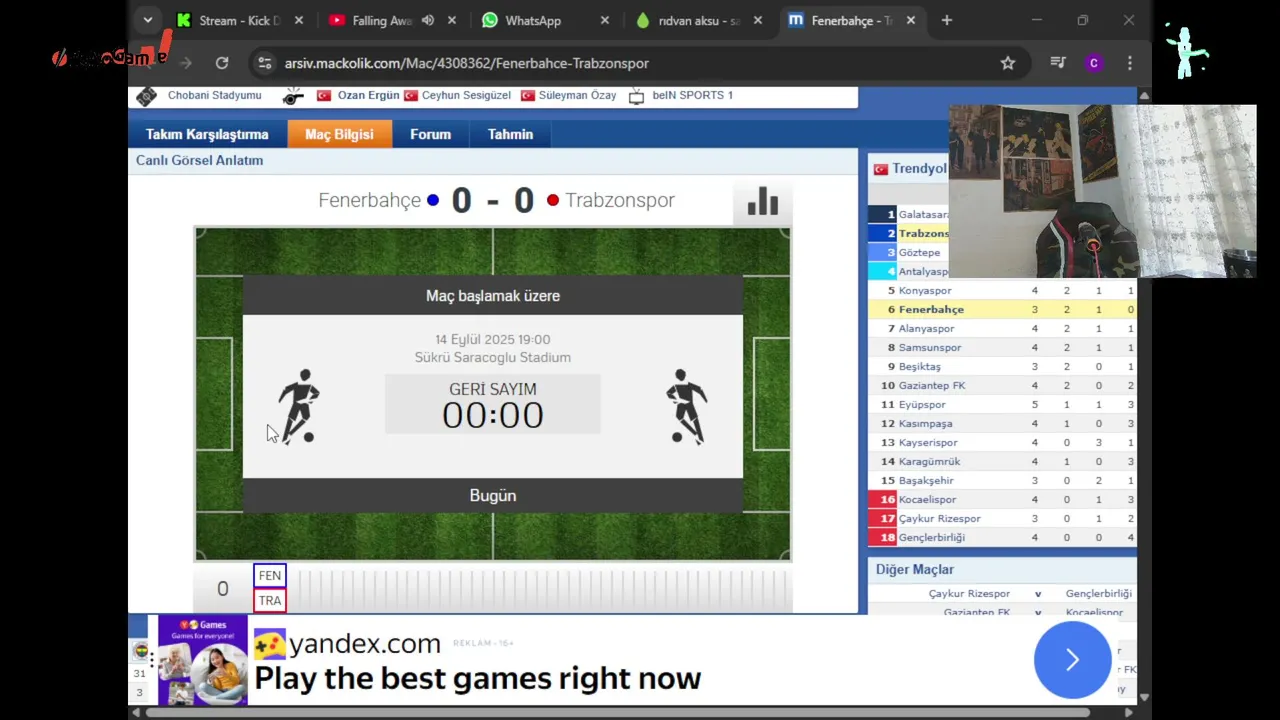Open Kasımpaşa in the league table
The width and height of the screenshot is (1280, 720).
click(925, 423)
